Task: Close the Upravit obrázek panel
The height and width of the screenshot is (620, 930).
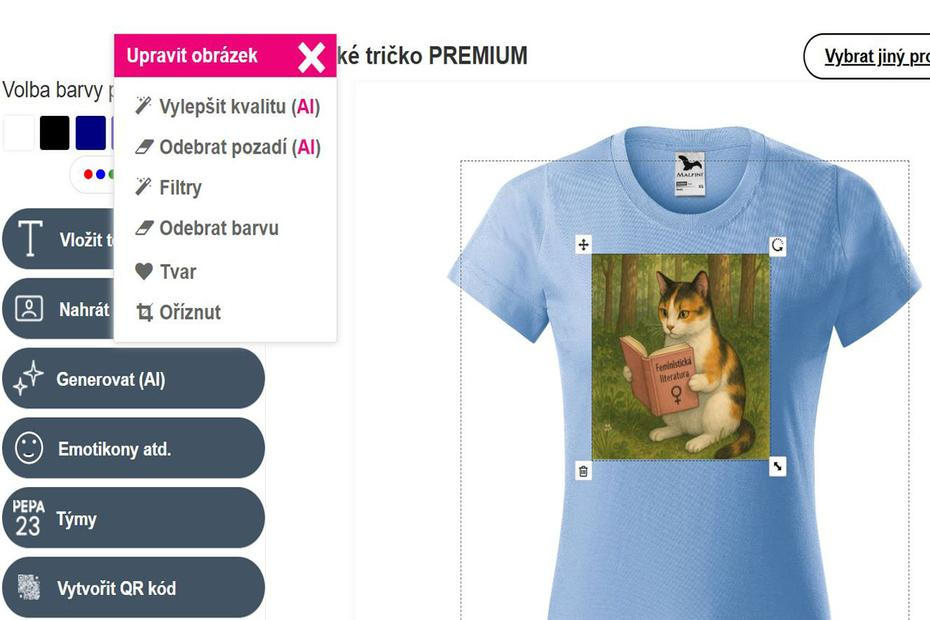Action: click(311, 57)
